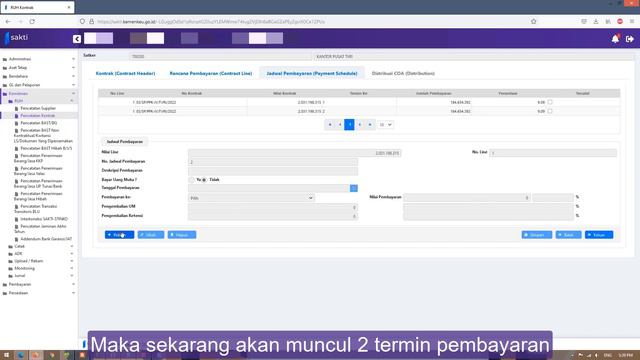Image resolution: width=640 pixels, height=360 pixels.
Task: Select Tidak for Bayar Uang Muka
Action: (x=204, y=180)
